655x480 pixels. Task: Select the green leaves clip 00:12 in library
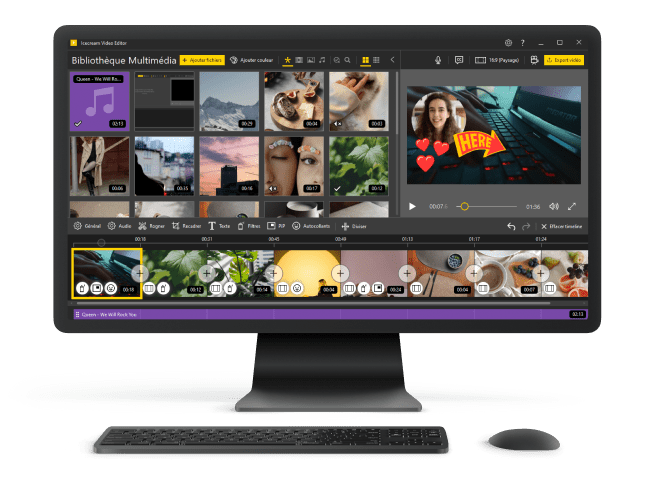coord(359,166)
